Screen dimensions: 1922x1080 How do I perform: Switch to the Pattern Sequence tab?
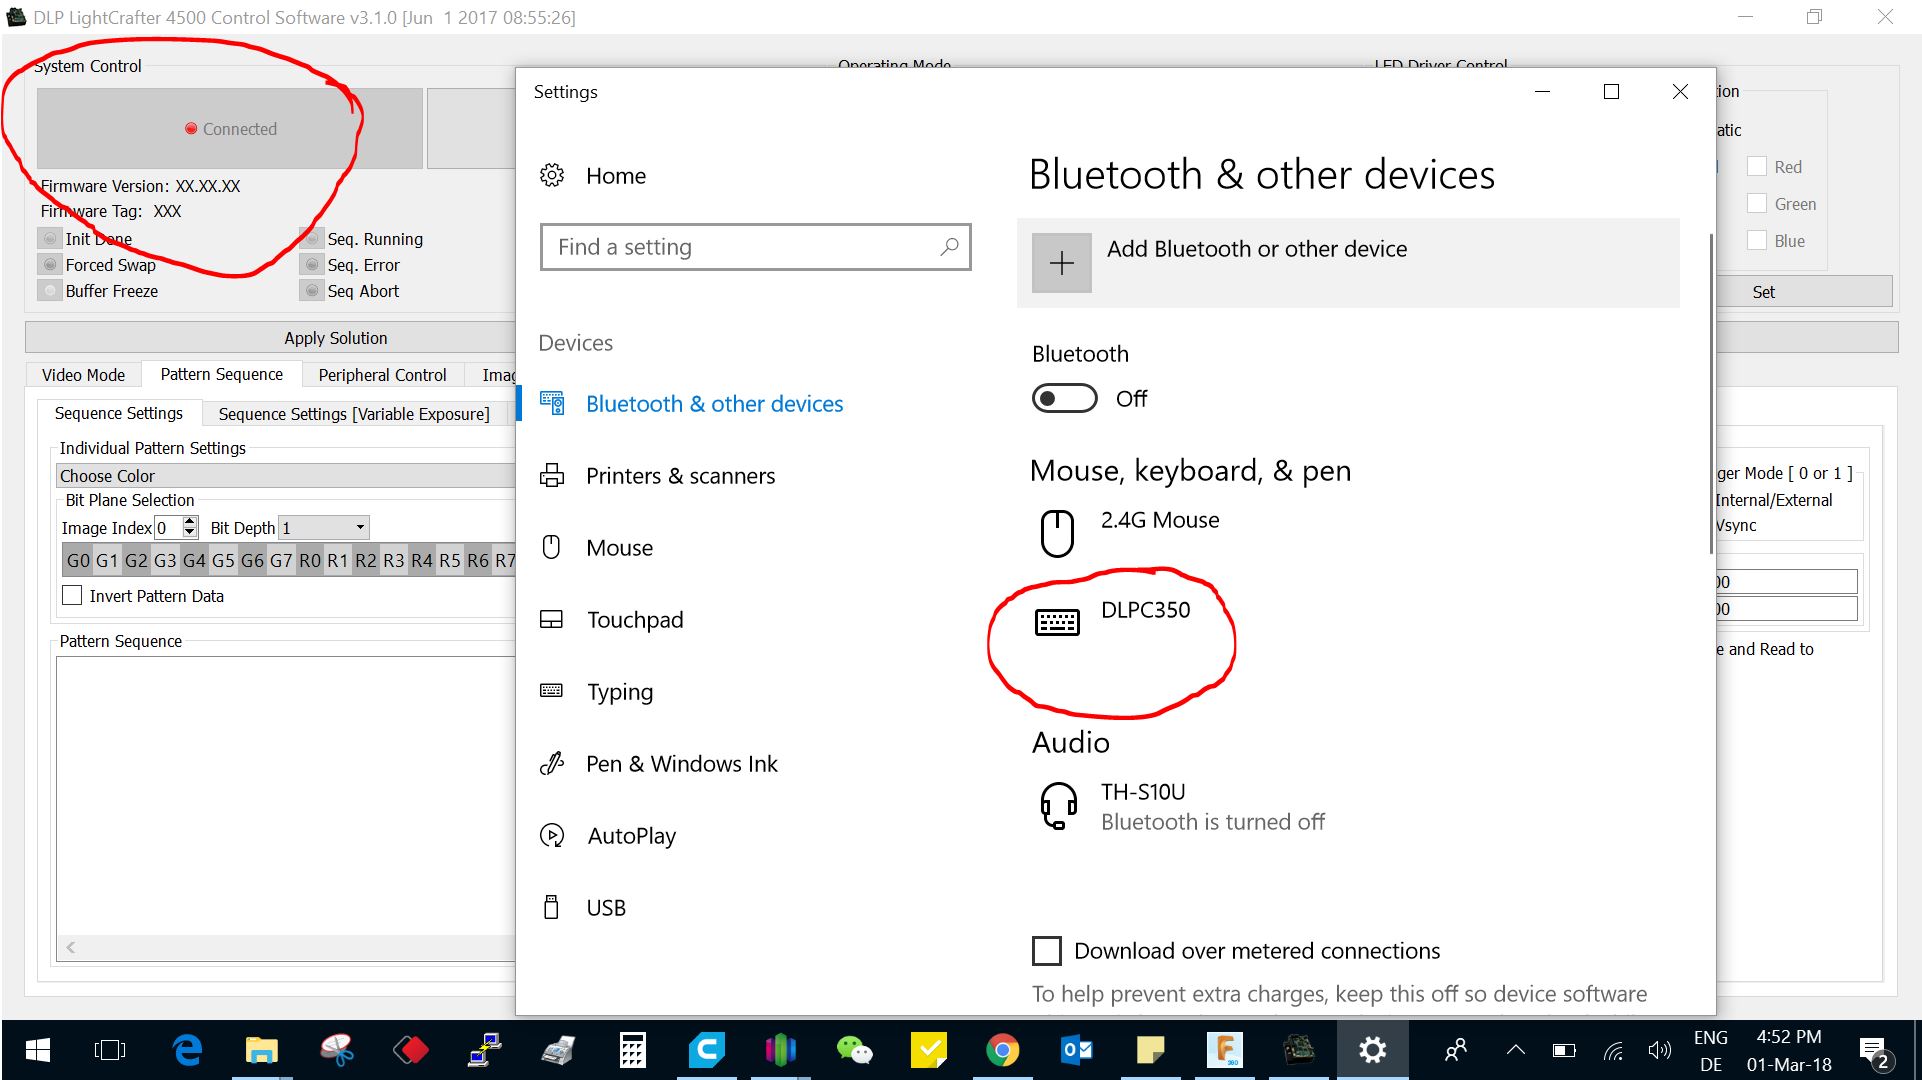click(221, 374)
